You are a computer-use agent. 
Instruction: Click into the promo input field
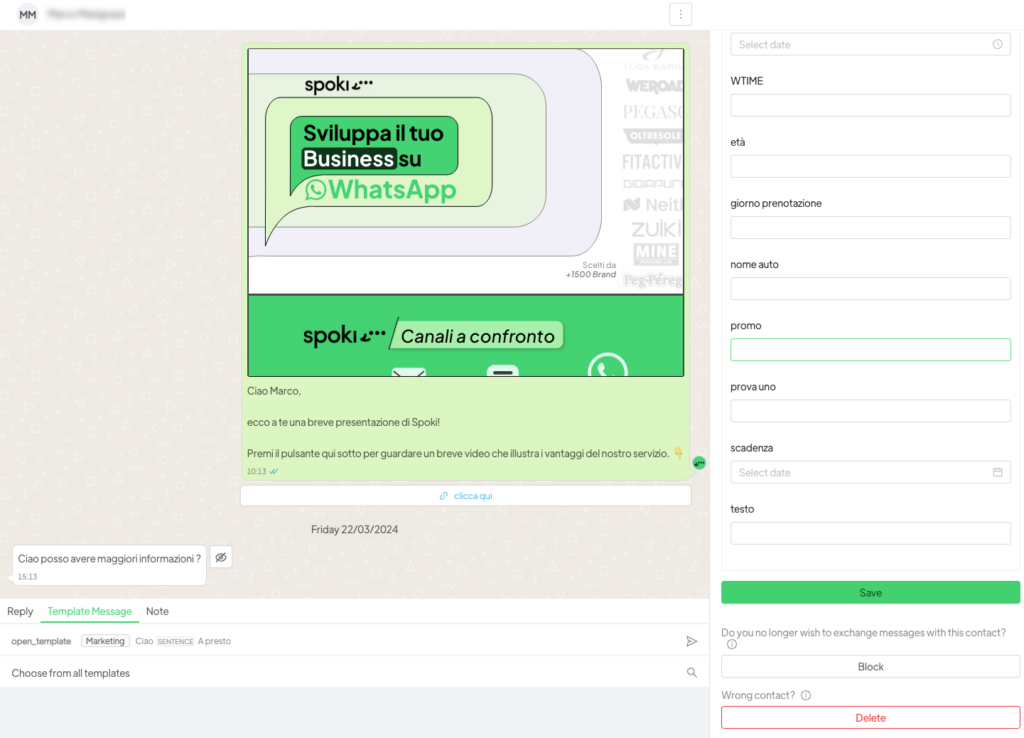click(x=870, y=350)
